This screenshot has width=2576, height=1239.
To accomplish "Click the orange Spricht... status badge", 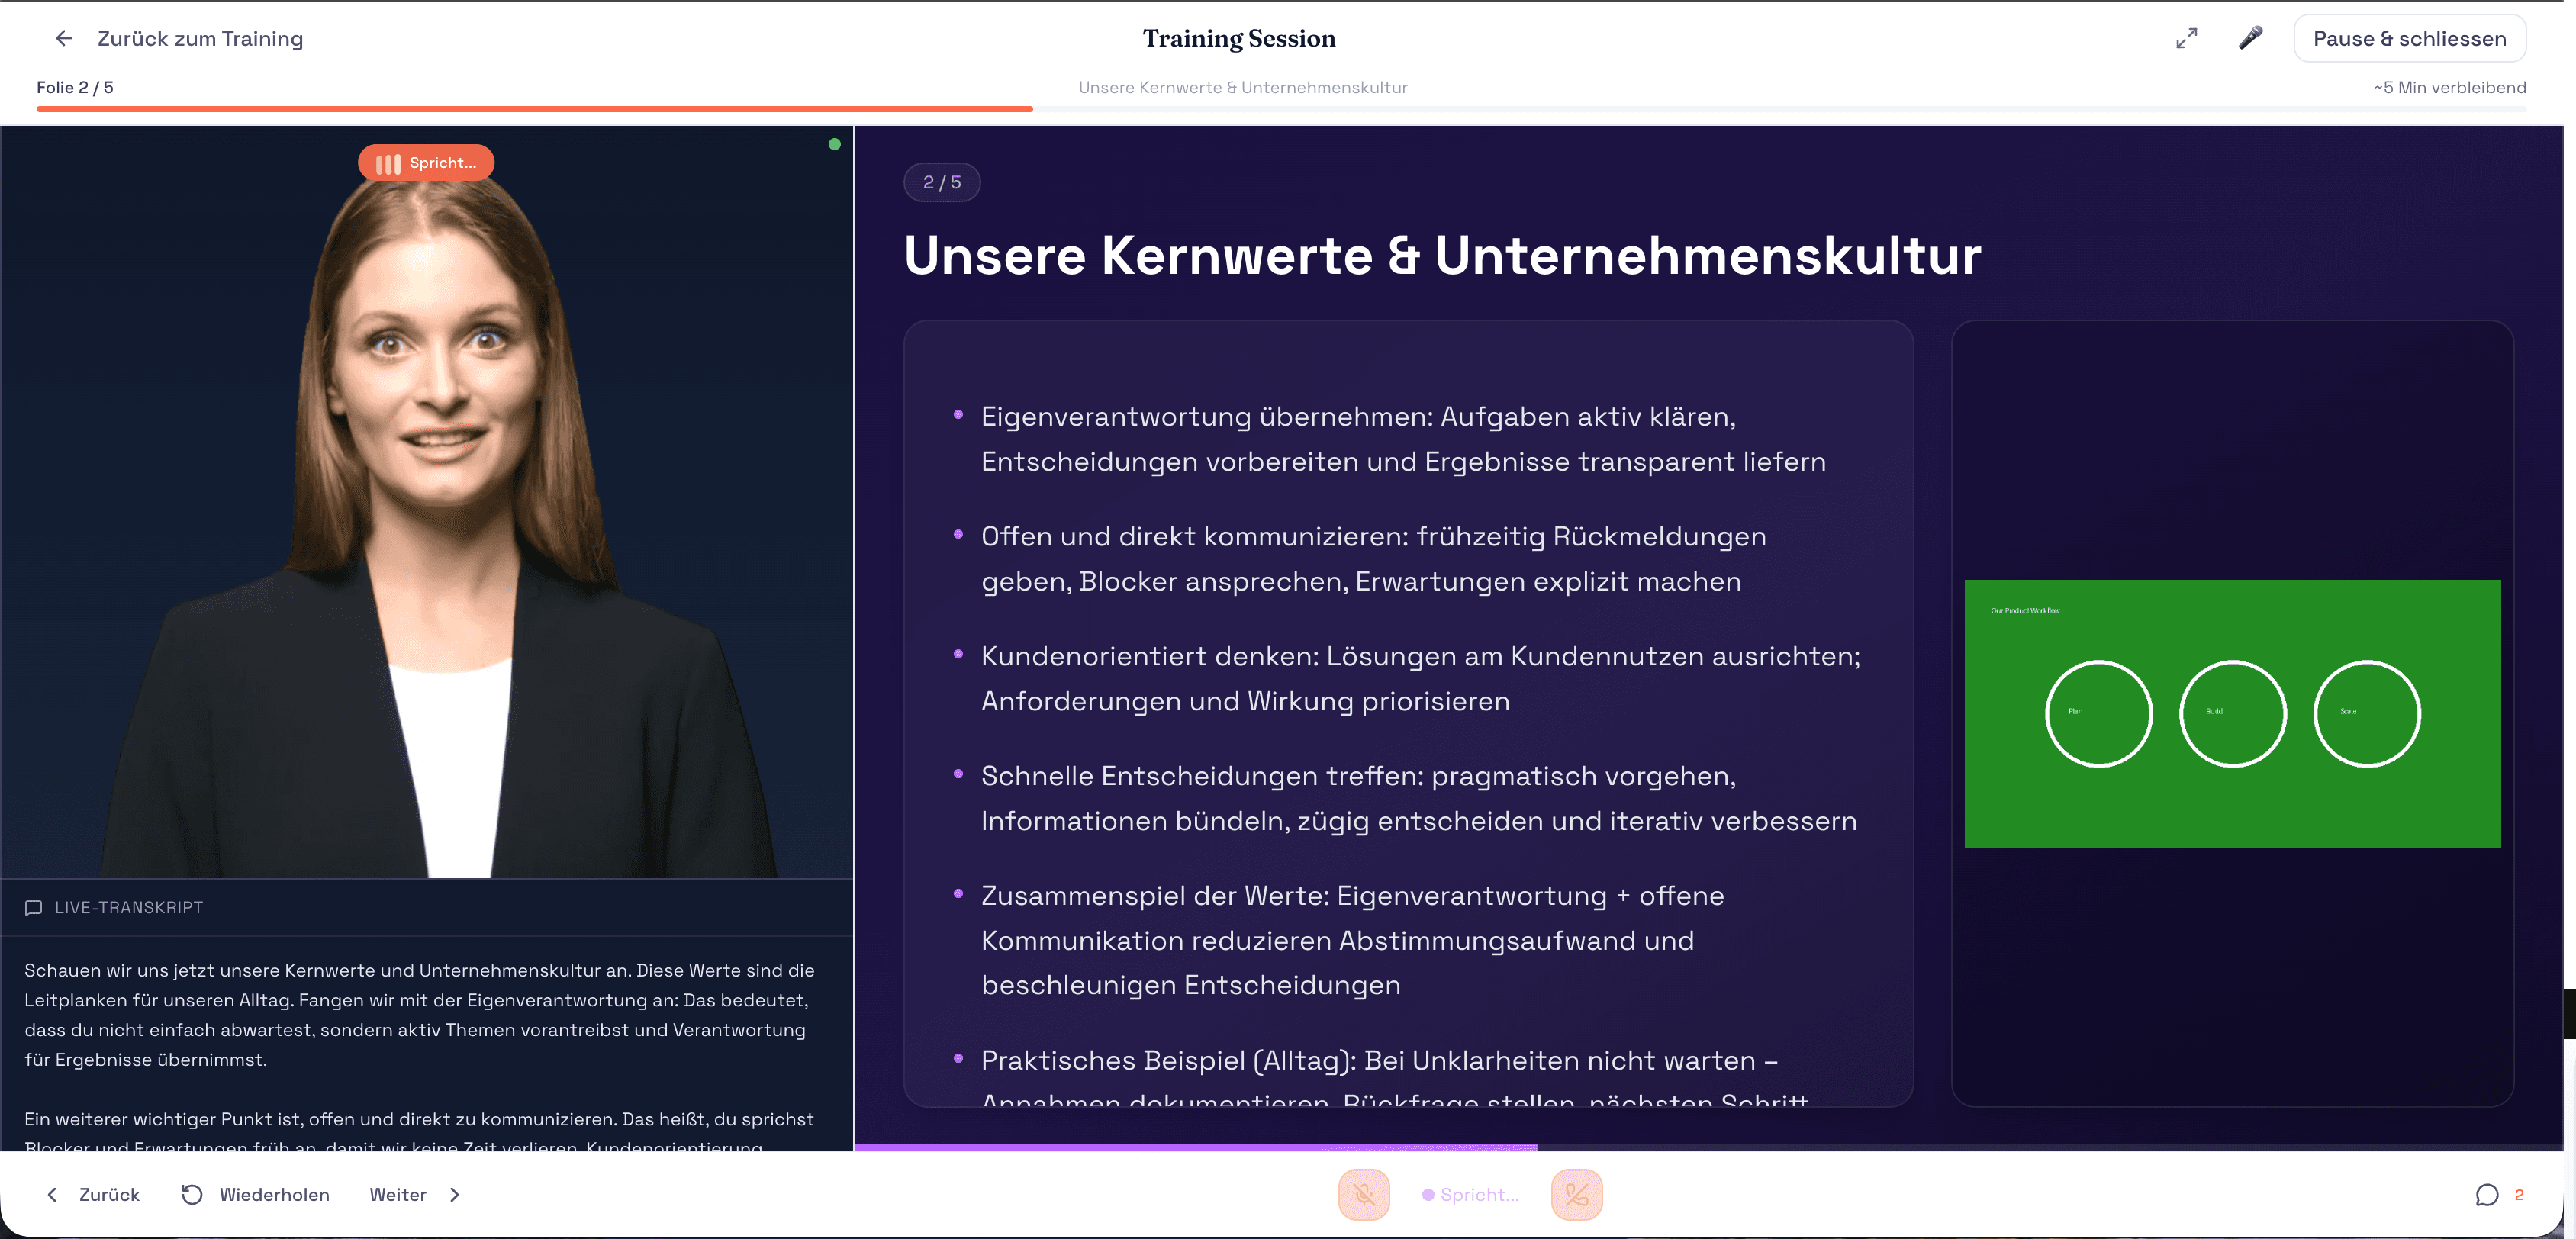I will pyautogui.click(x=426, y=163).
